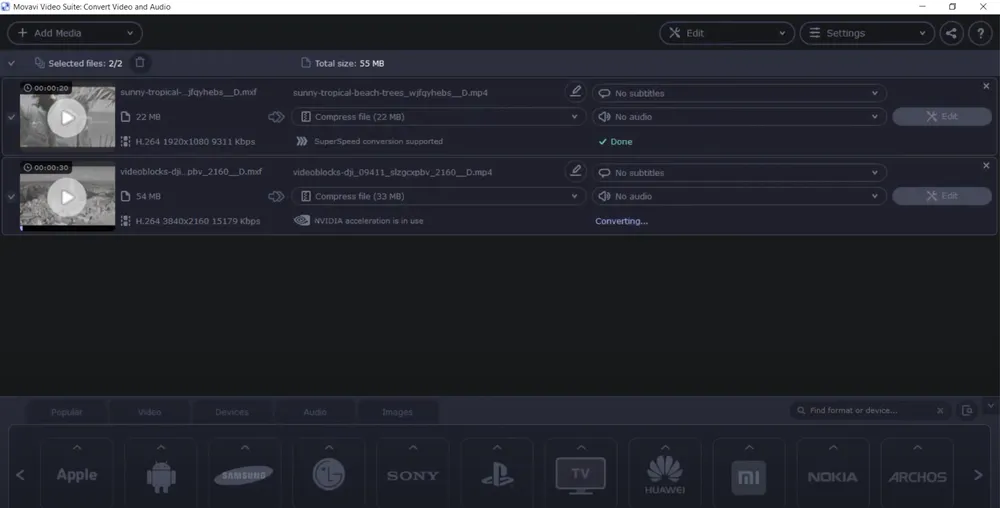Select the PlayStation device preset
Image resolution: width=1000 pixels, height=508 pixels.
coord(497,474)
